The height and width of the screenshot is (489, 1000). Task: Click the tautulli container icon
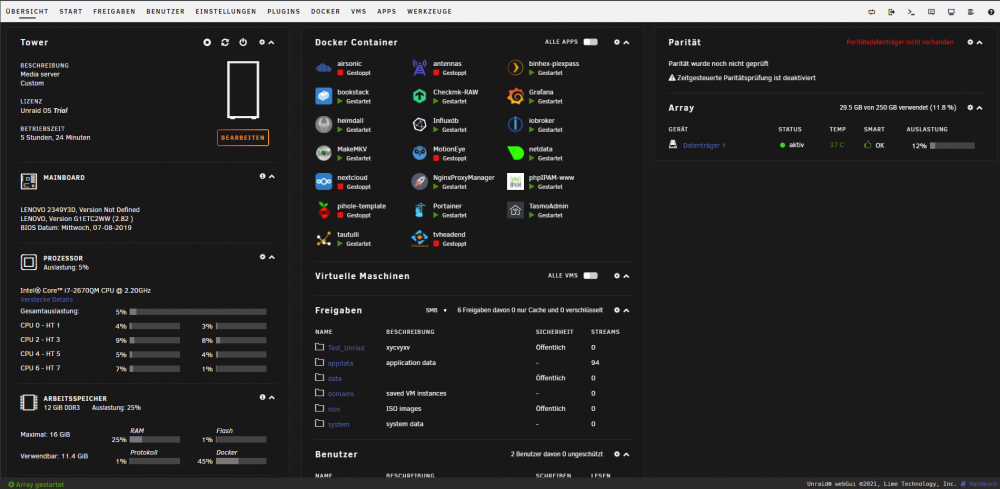tap(324, 238)
